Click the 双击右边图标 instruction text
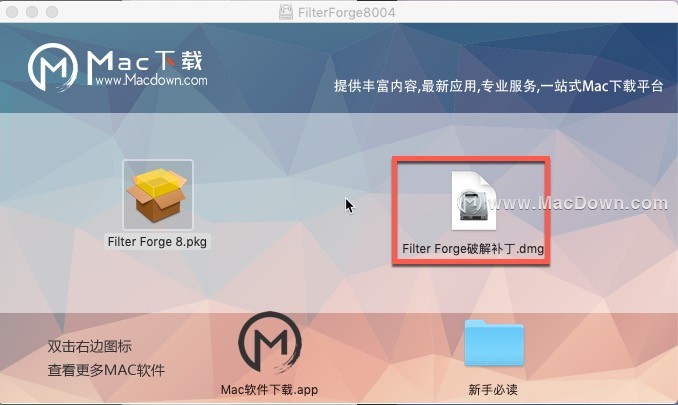Image resolution: width=678 pixels, height=405 pixels. pyautogui.click(x=90, y=346)
